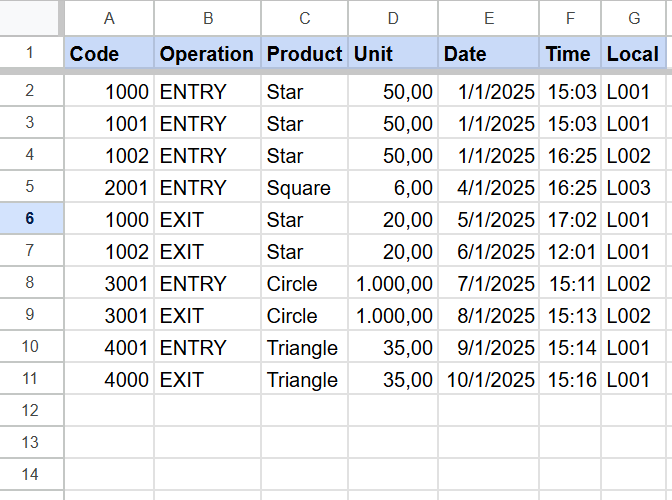Select the cell showing time 17:02

pyautogui.click(x=571, y=220)
